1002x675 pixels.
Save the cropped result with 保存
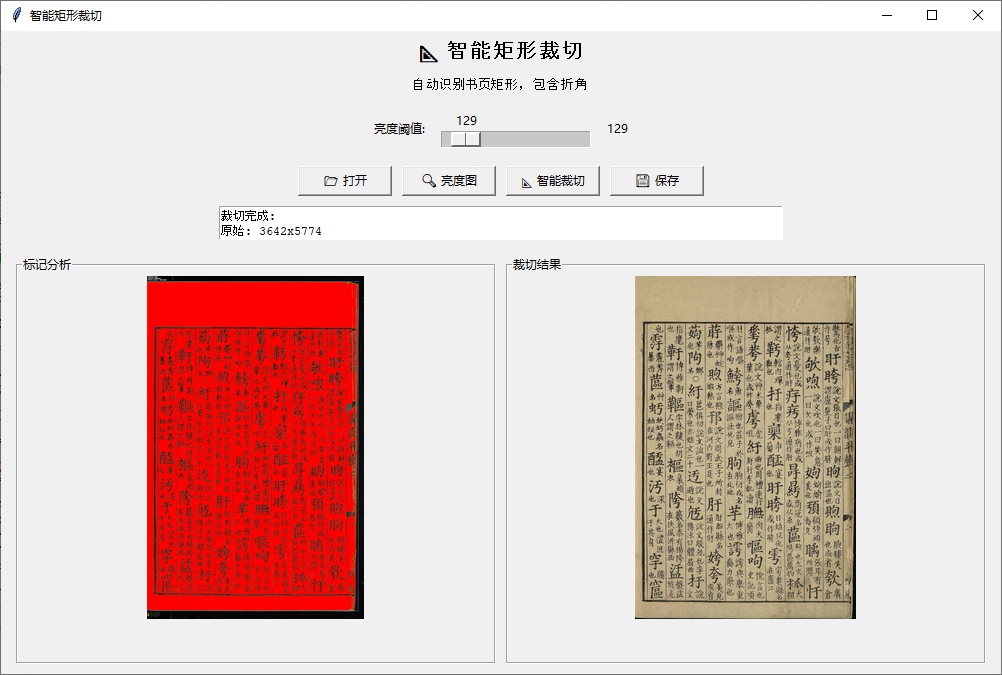(656, 180)
